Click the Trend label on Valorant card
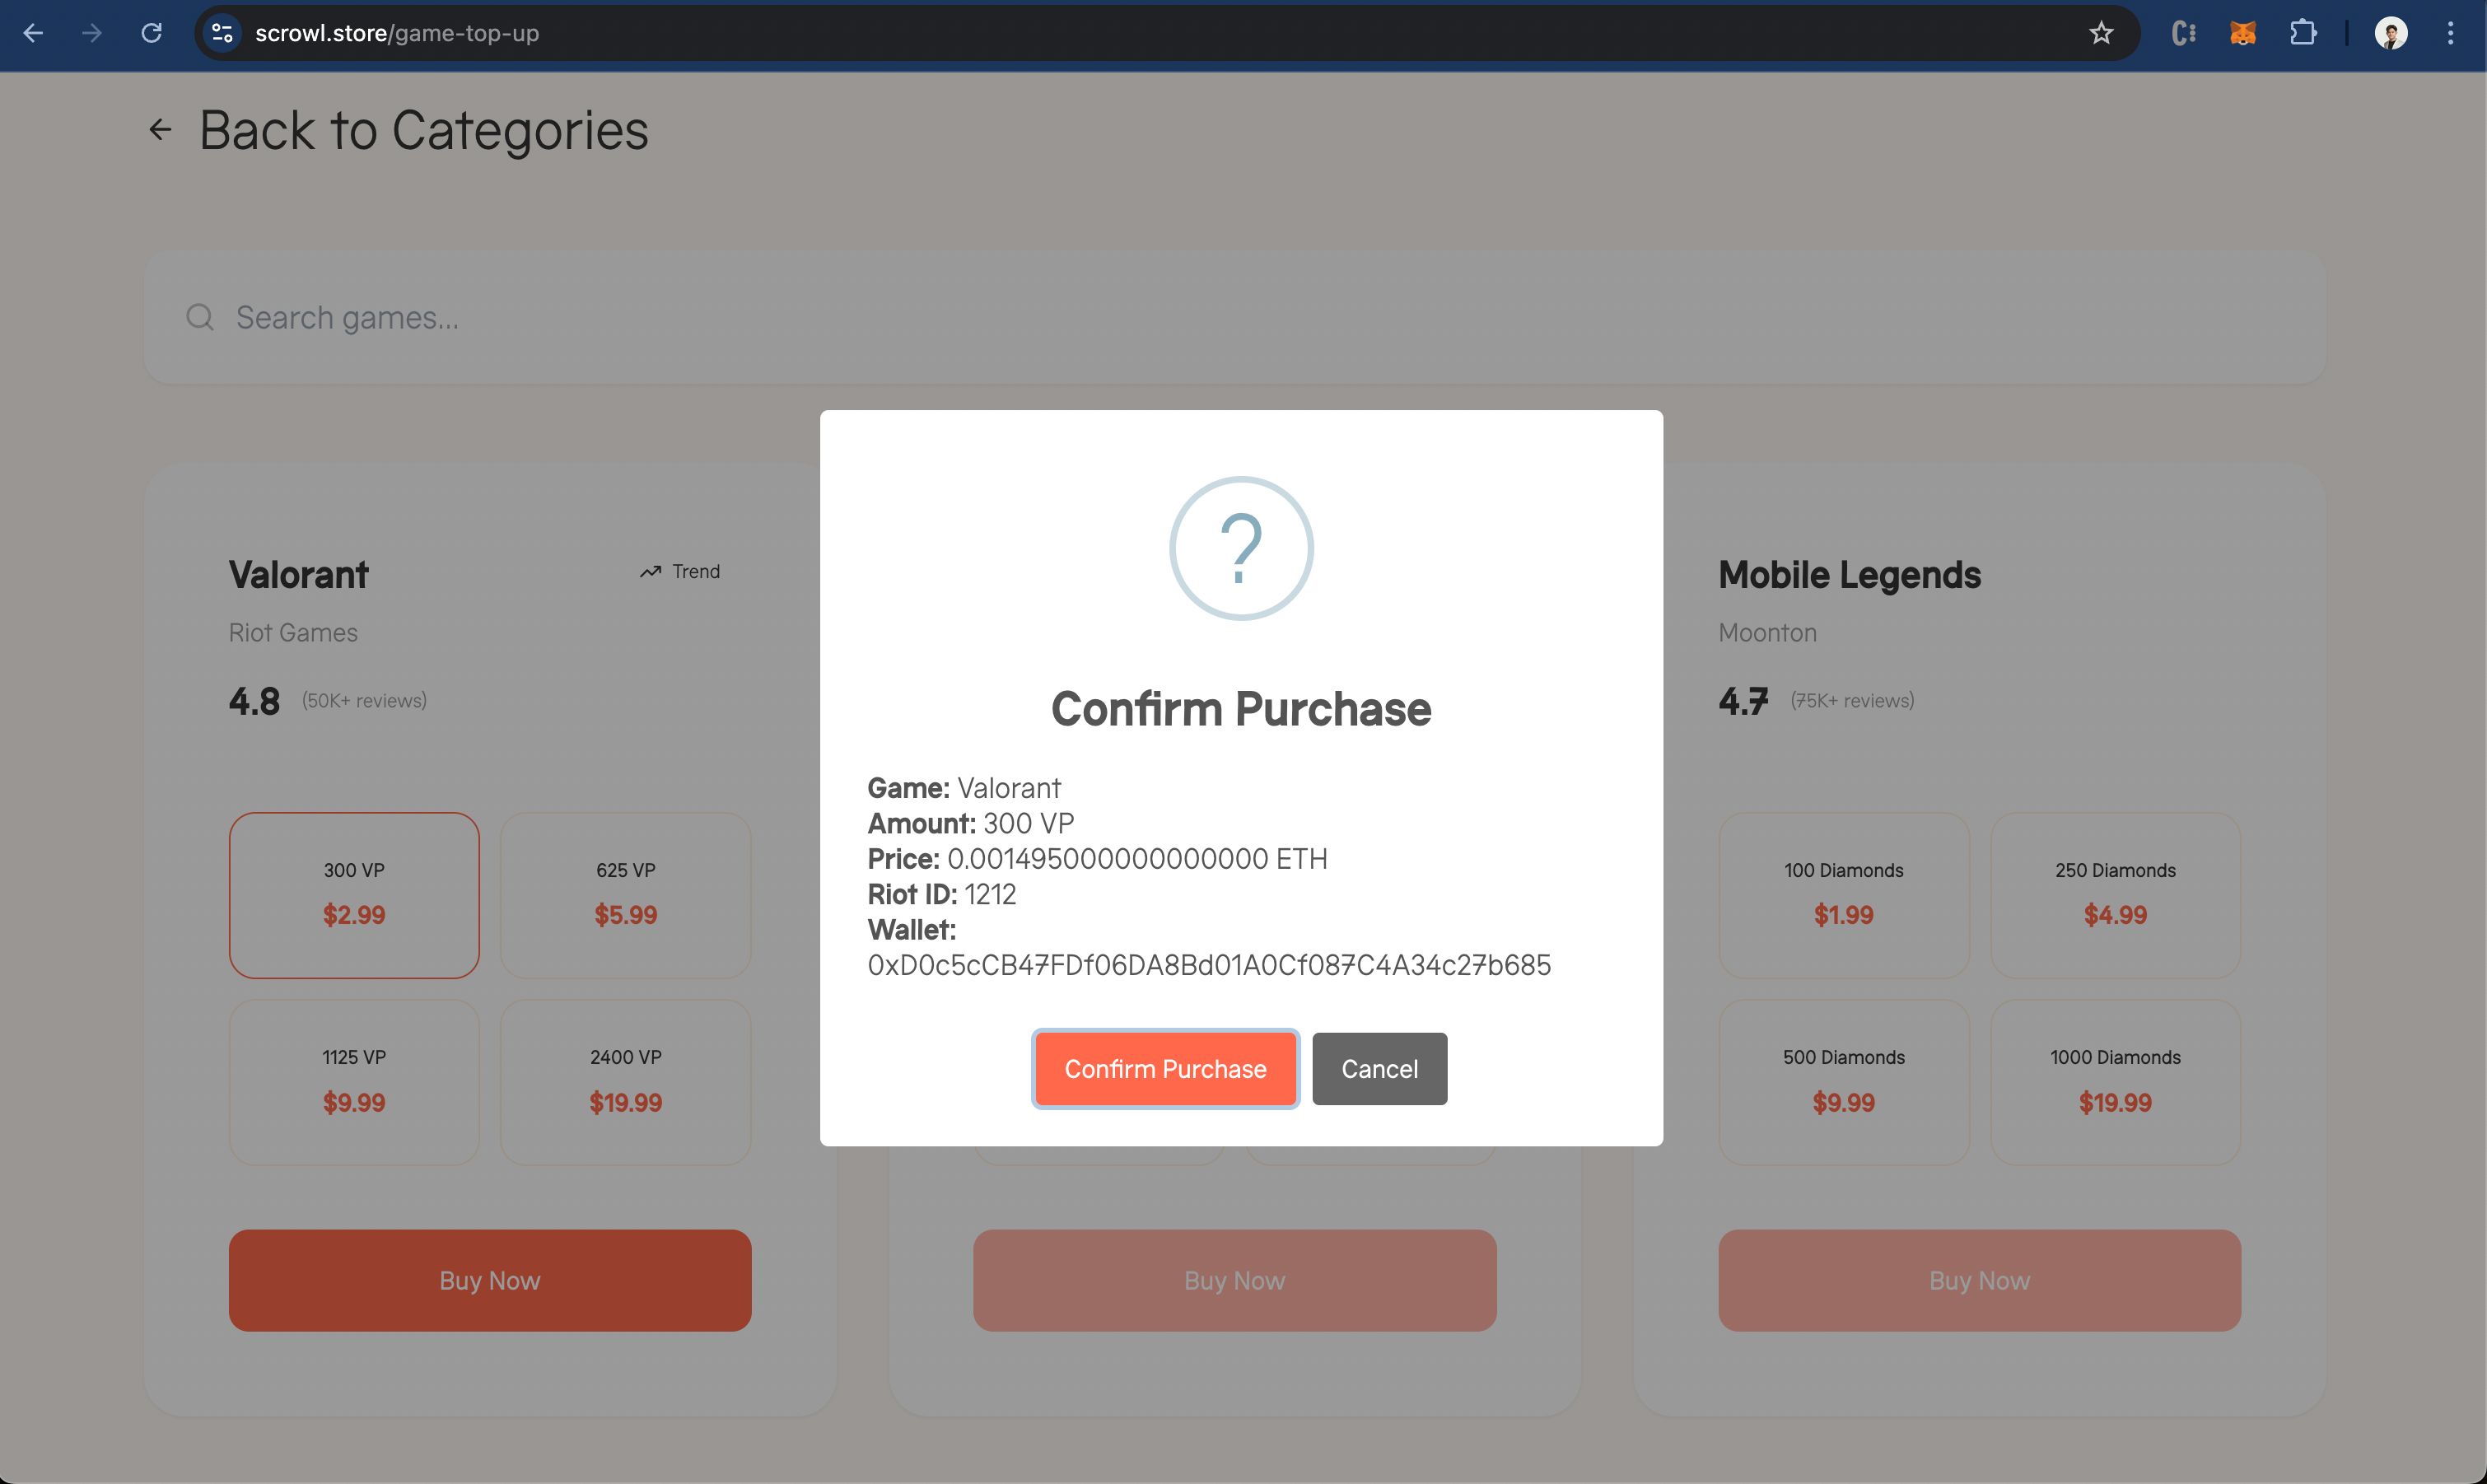Screen dimensions: 2487x1484 click(696, 571)
